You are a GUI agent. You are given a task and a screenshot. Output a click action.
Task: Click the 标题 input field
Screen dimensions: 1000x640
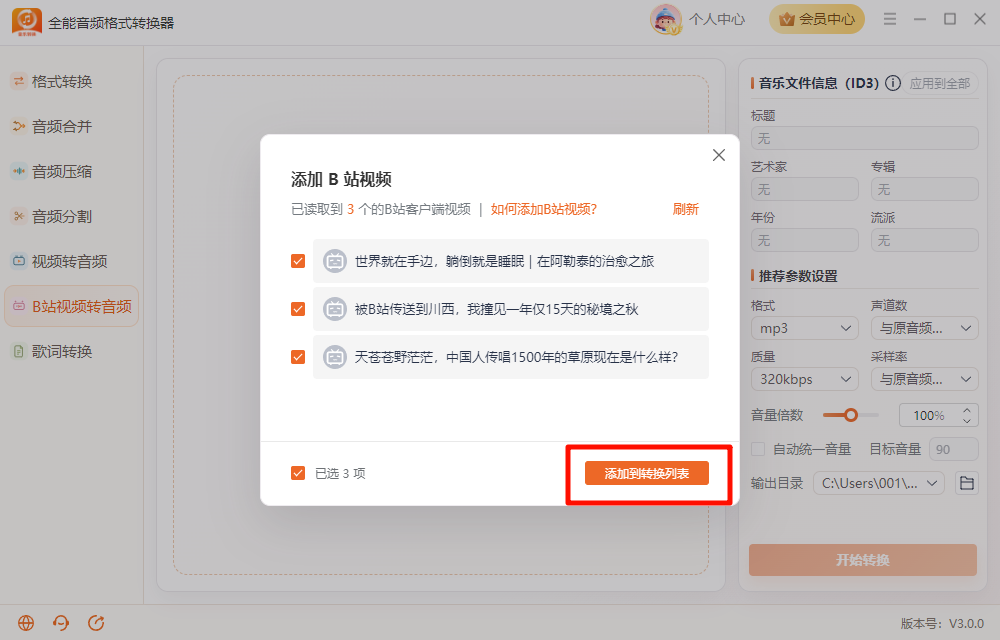[865, 138]
